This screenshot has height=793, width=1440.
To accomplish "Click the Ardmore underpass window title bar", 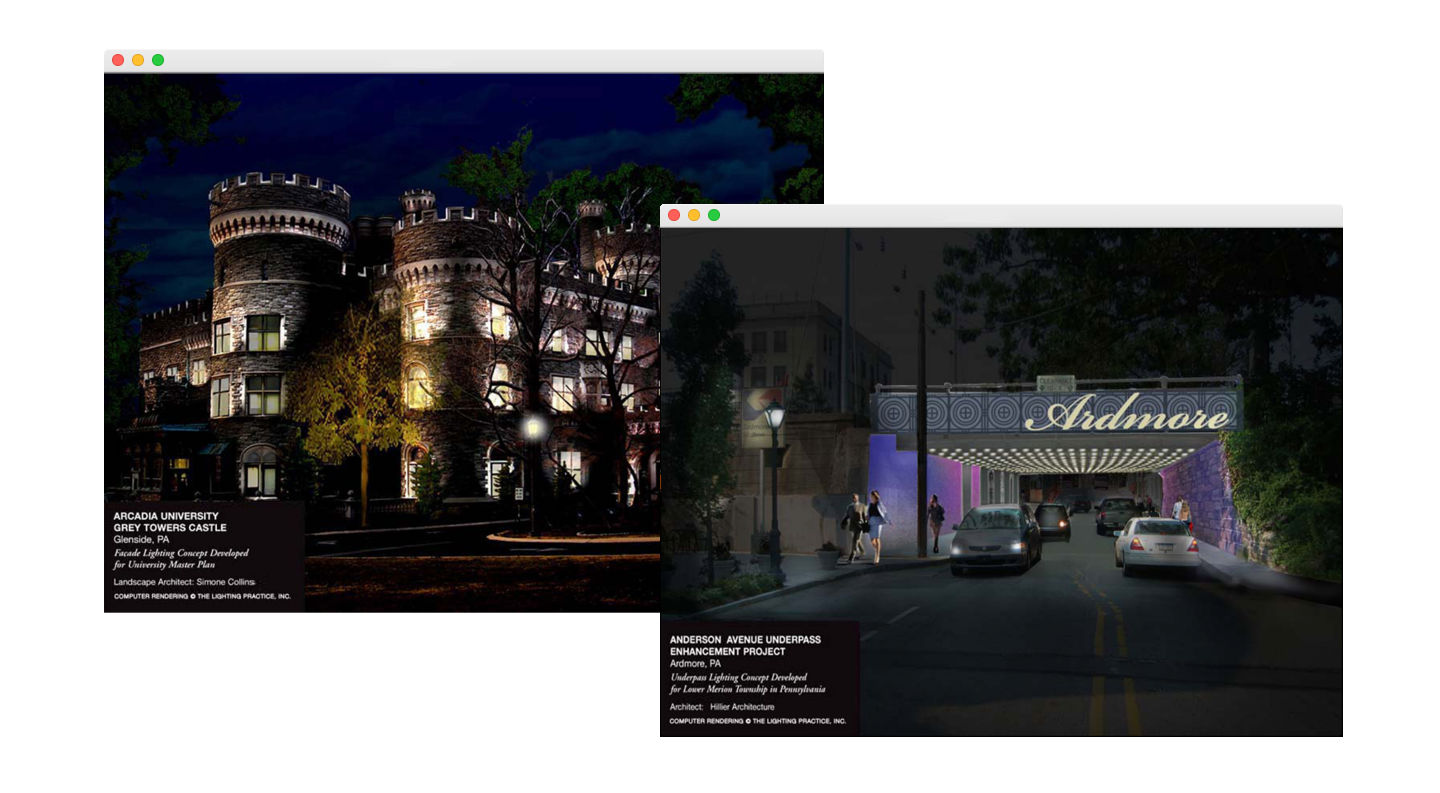I will (1000, 216).
